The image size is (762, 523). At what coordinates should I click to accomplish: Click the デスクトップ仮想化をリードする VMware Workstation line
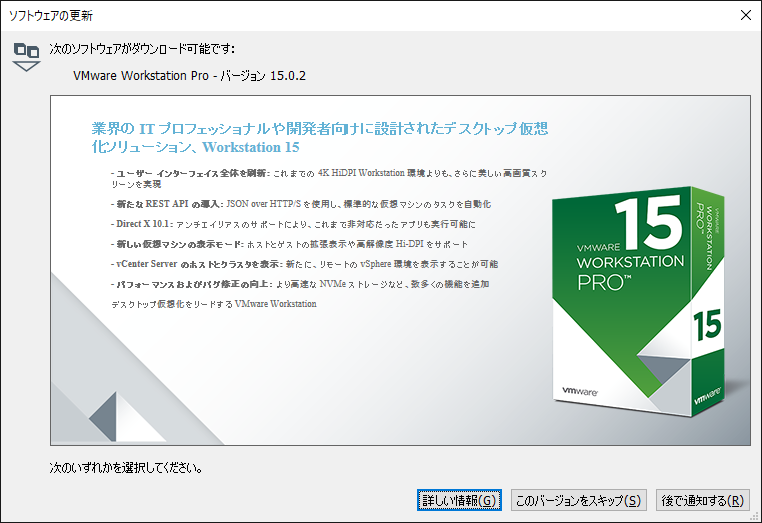coord(214,304)
